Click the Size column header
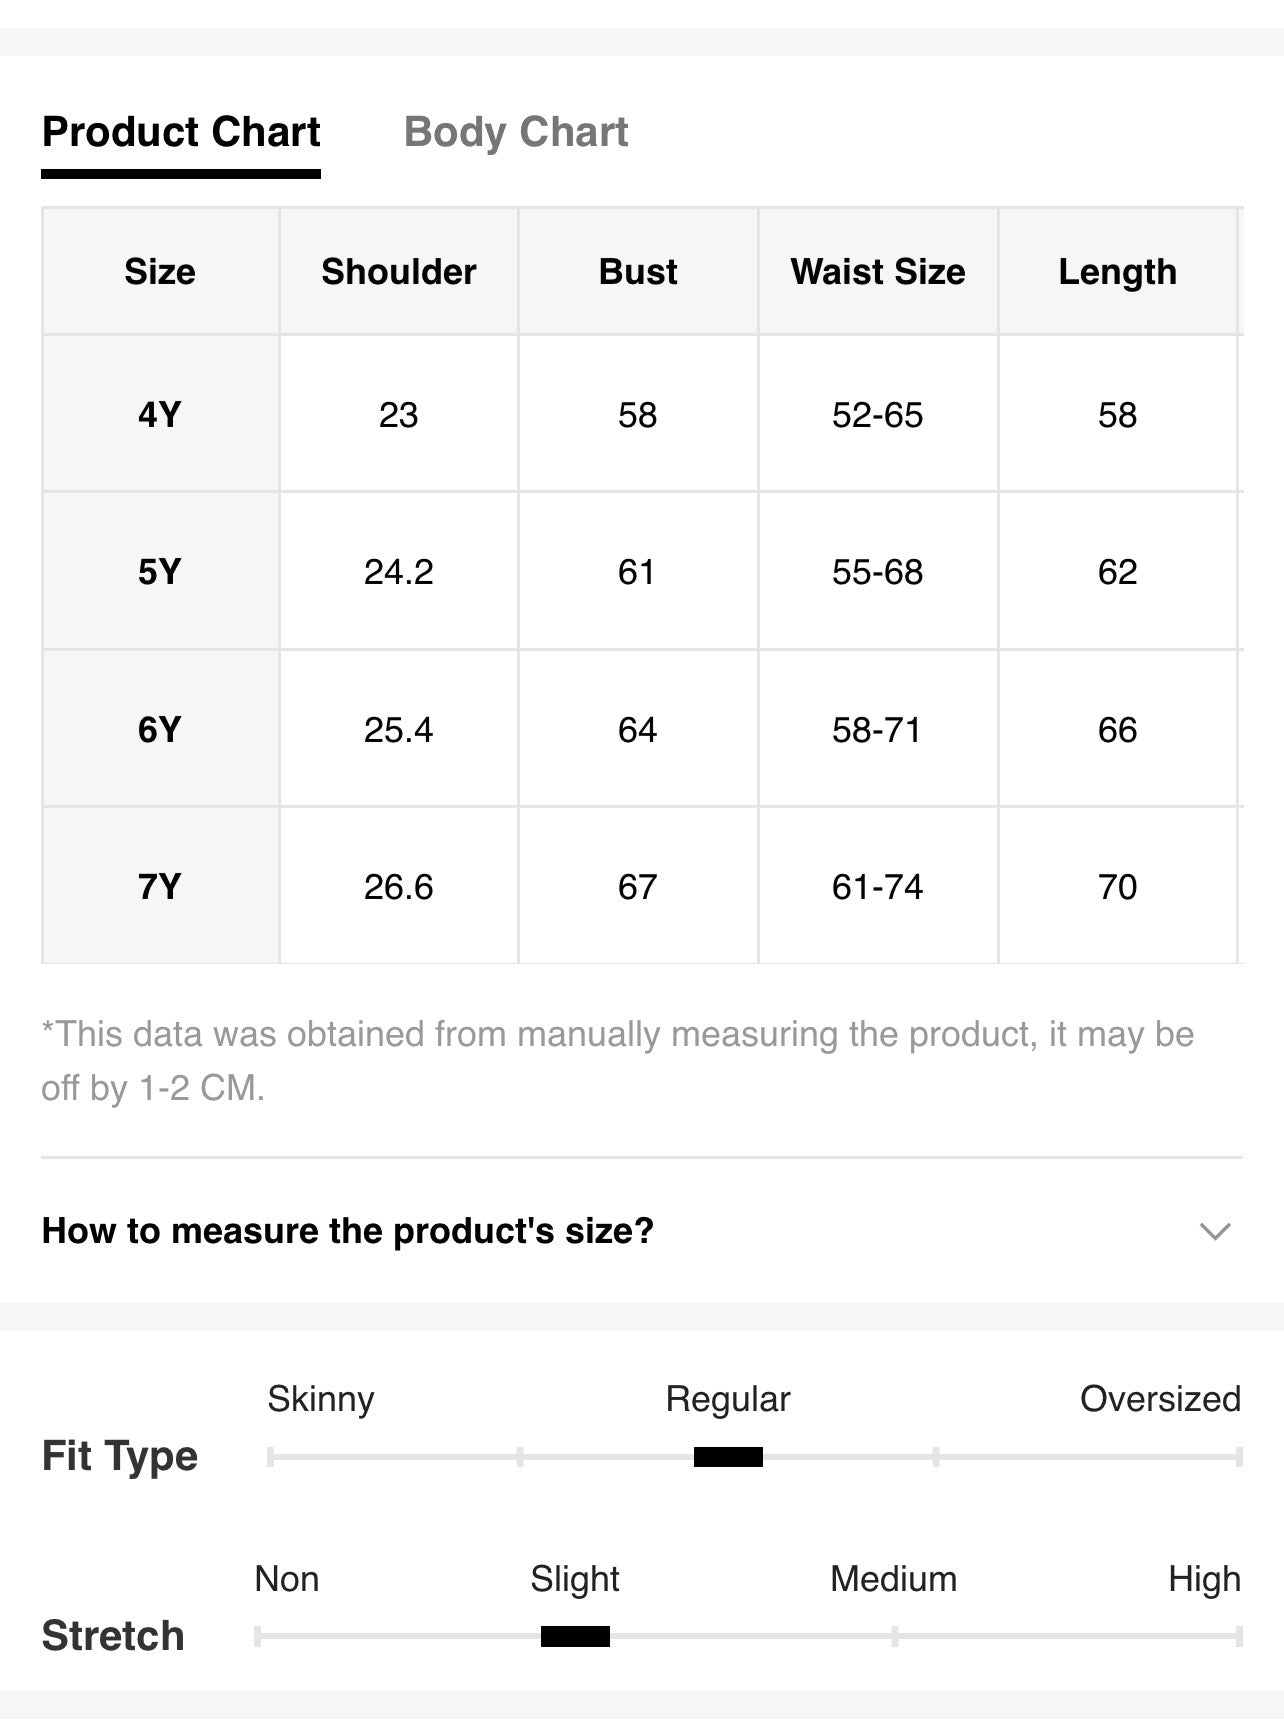Image resolution: width=1284 pixels, height=1736 pixels. pyautogui.click(x=160, y=272)
